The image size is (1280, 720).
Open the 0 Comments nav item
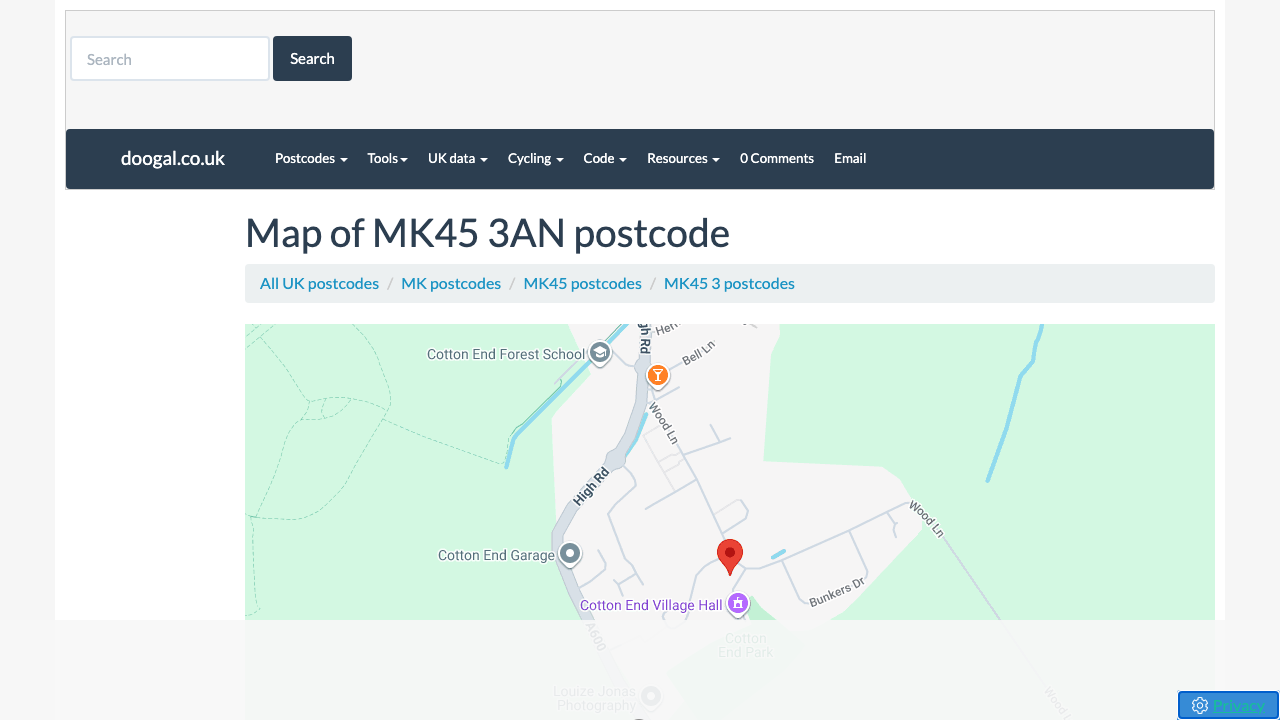coord(776,159)
